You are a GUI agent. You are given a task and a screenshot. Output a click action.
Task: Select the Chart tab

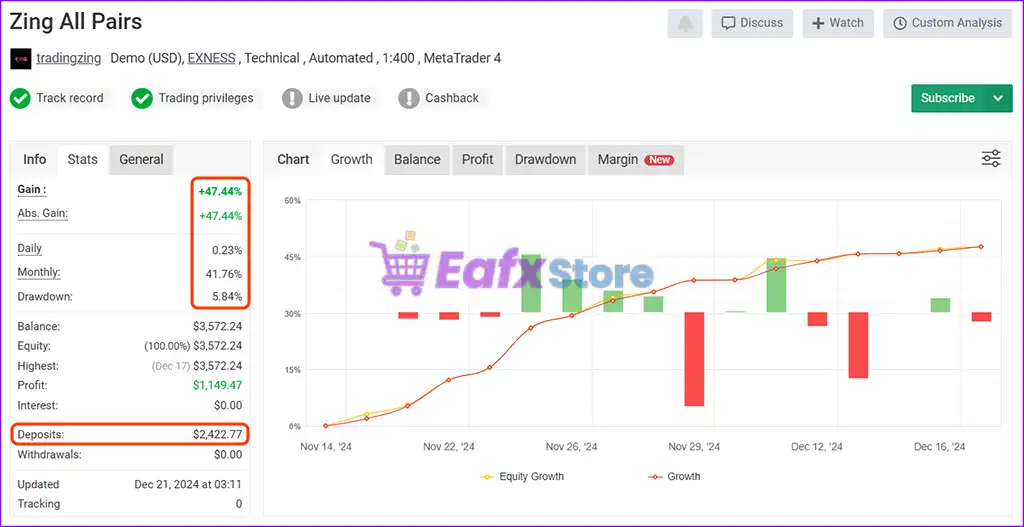pos(293,159)
